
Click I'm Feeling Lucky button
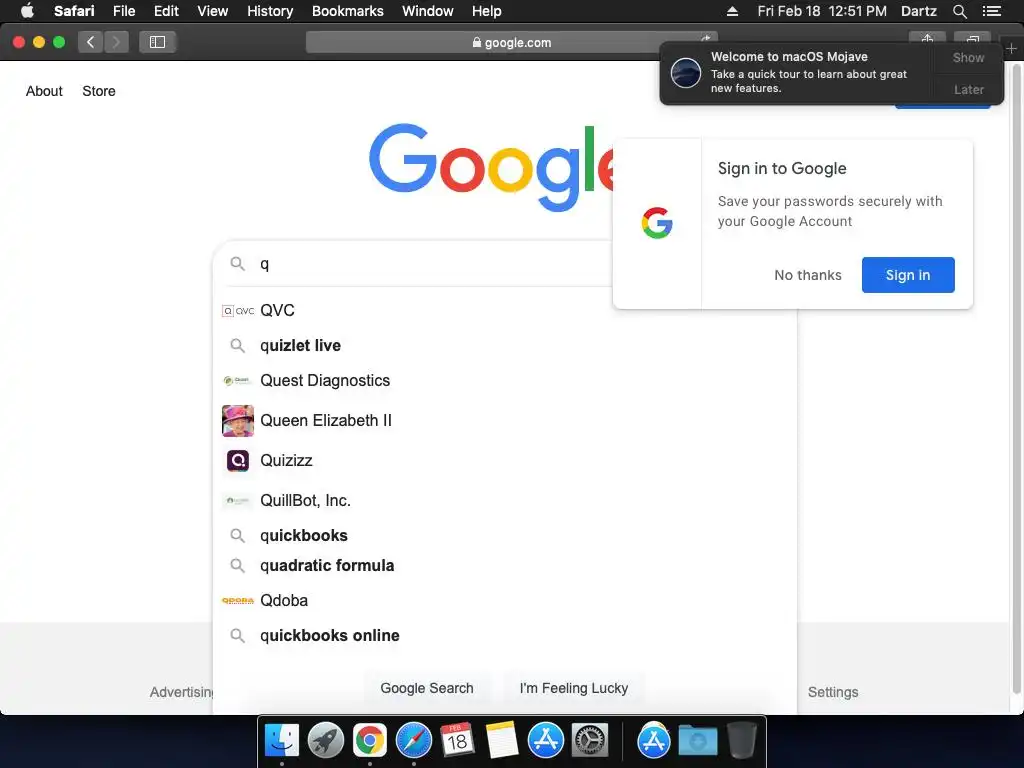coord(573,688)
